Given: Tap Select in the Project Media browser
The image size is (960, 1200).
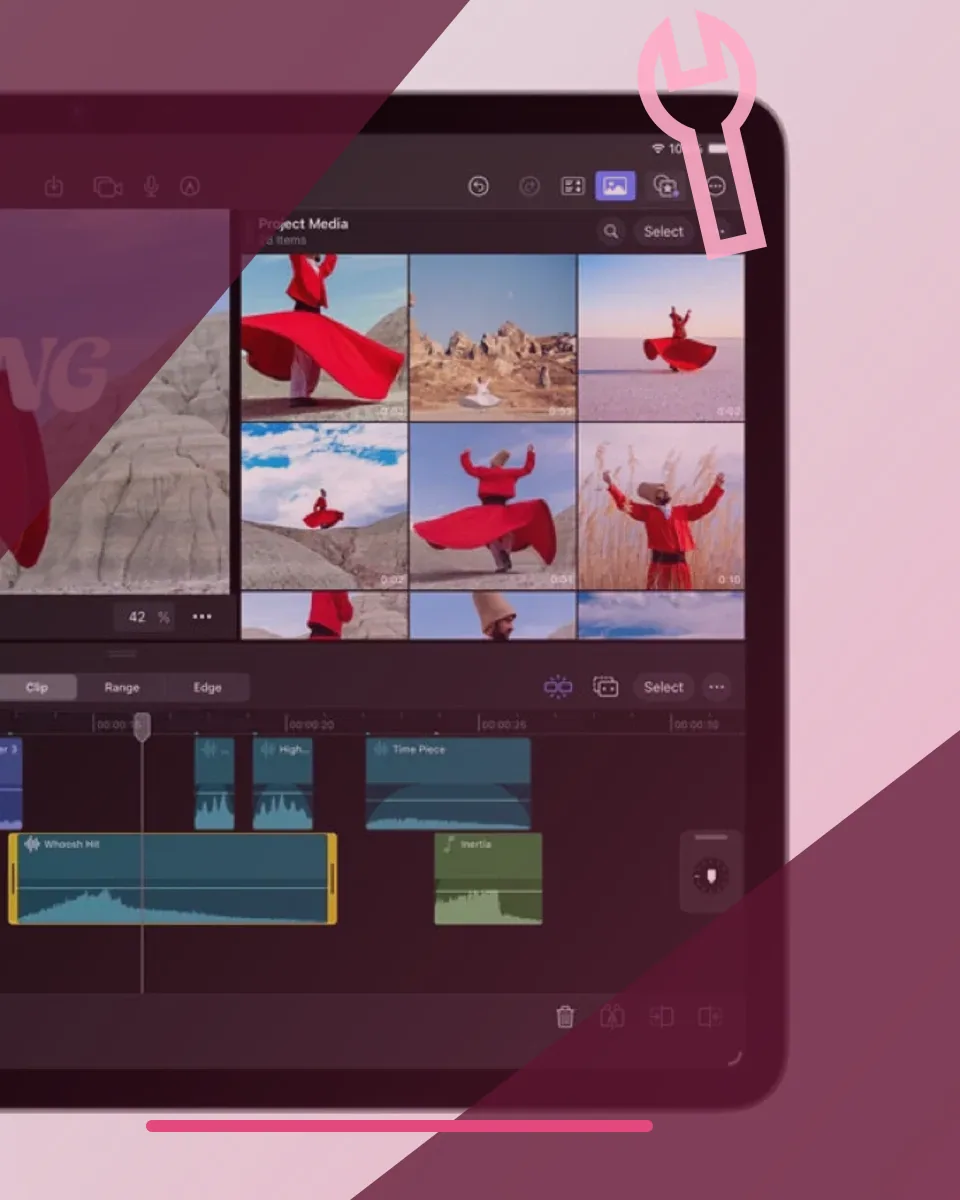Looking at the screenshot, I should pyautogui.click(x=663, y=232).
